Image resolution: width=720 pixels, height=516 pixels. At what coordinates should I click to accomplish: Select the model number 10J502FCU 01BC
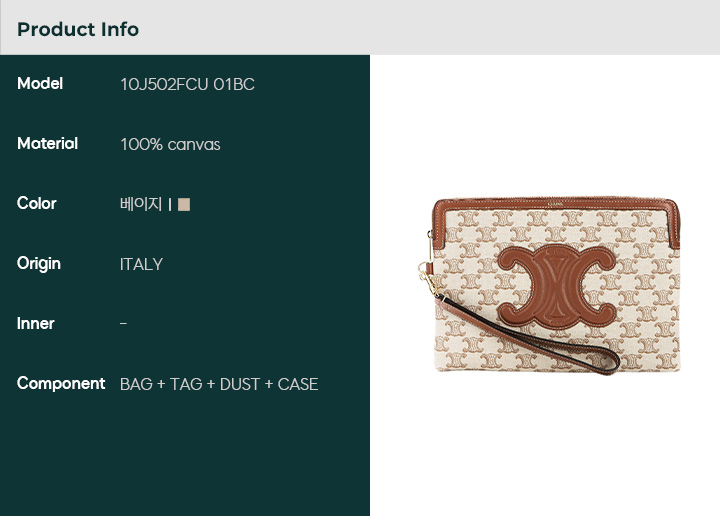pos(187,84)
